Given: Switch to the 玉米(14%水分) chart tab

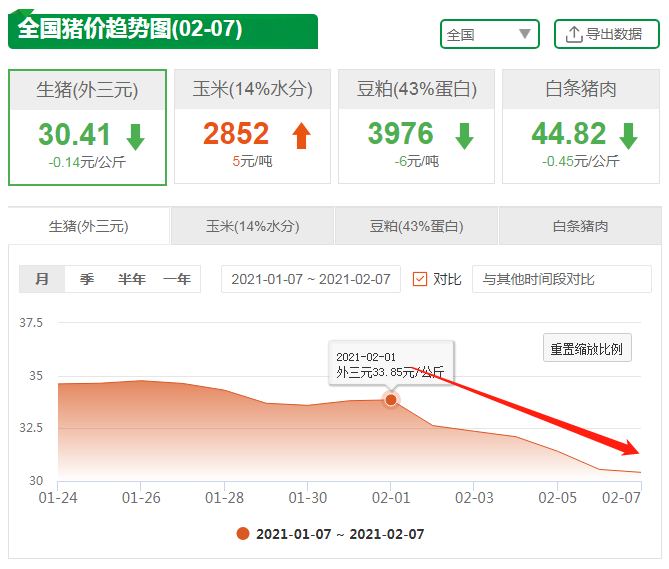Looking at the screenshot, I should [253, 226].
